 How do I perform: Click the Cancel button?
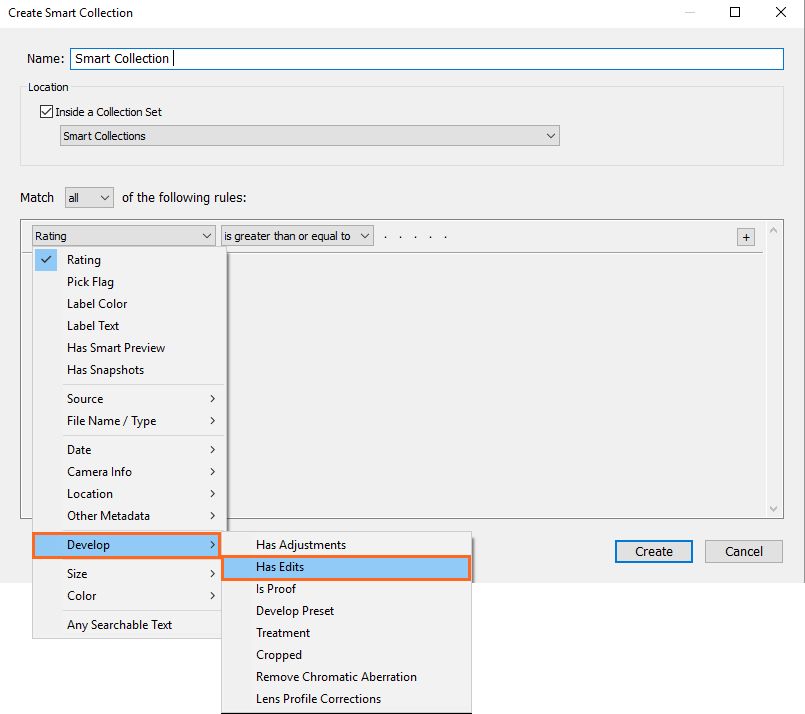(743, 551)
